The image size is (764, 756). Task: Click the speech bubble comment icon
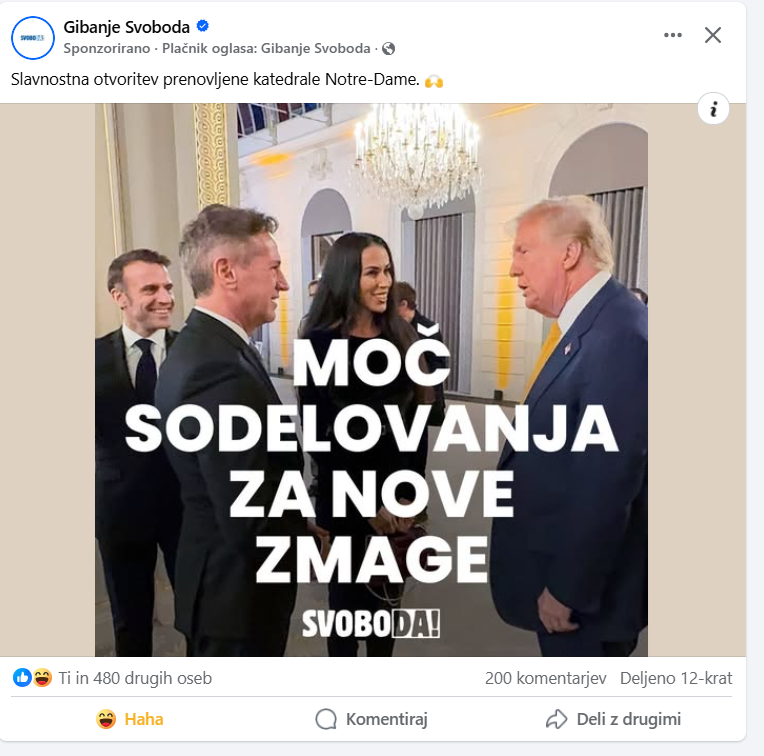pyautogui.click(x=326, y=719)
